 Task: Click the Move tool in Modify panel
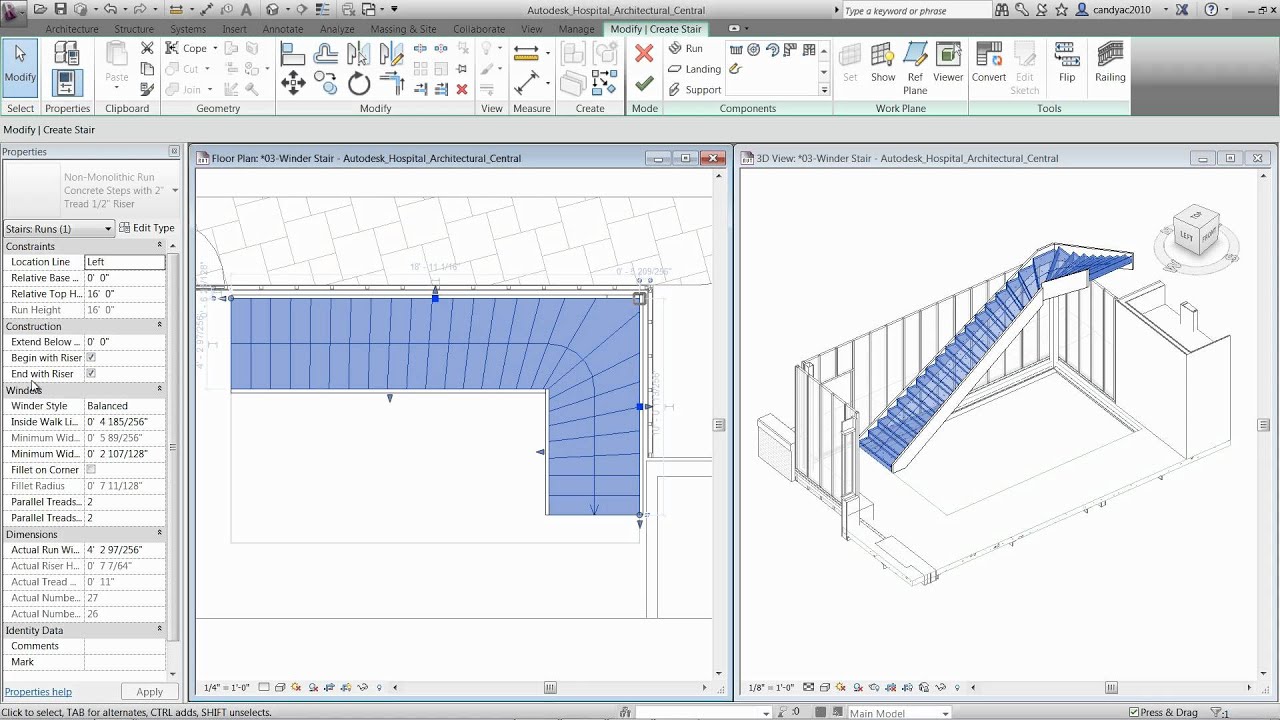[293, 84]
